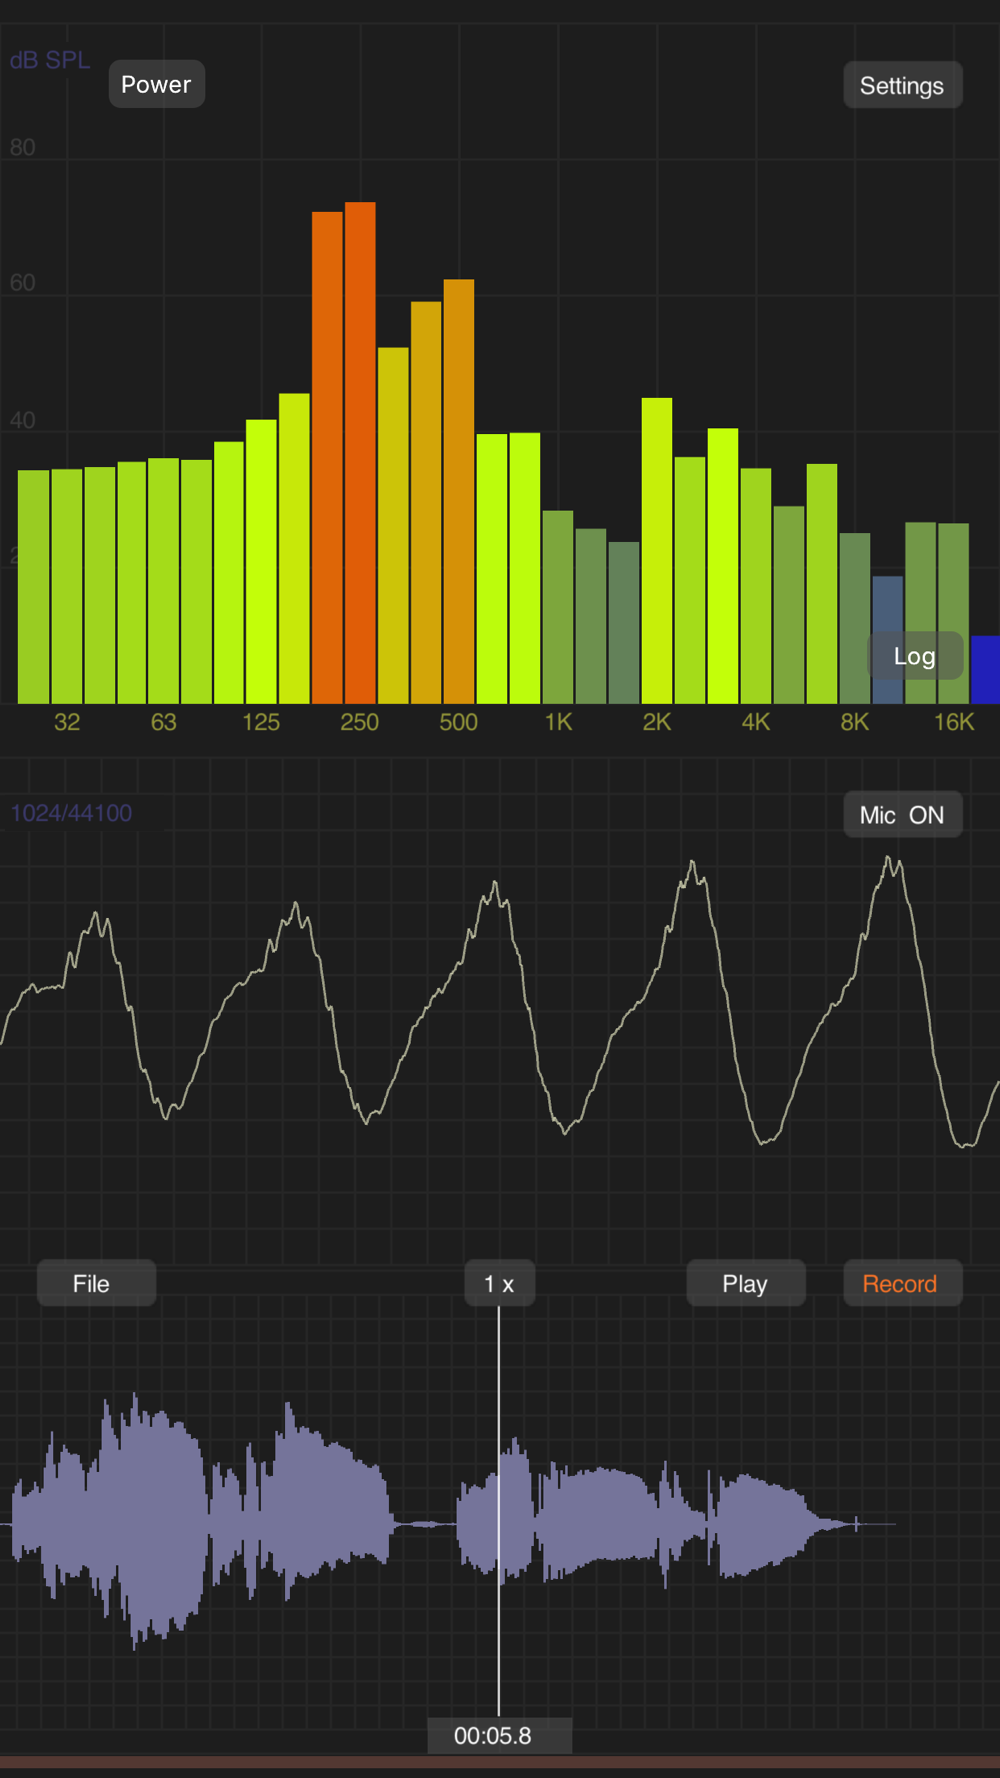
Task: Change the 1 x playback speed
Action: coord(499,1283)
